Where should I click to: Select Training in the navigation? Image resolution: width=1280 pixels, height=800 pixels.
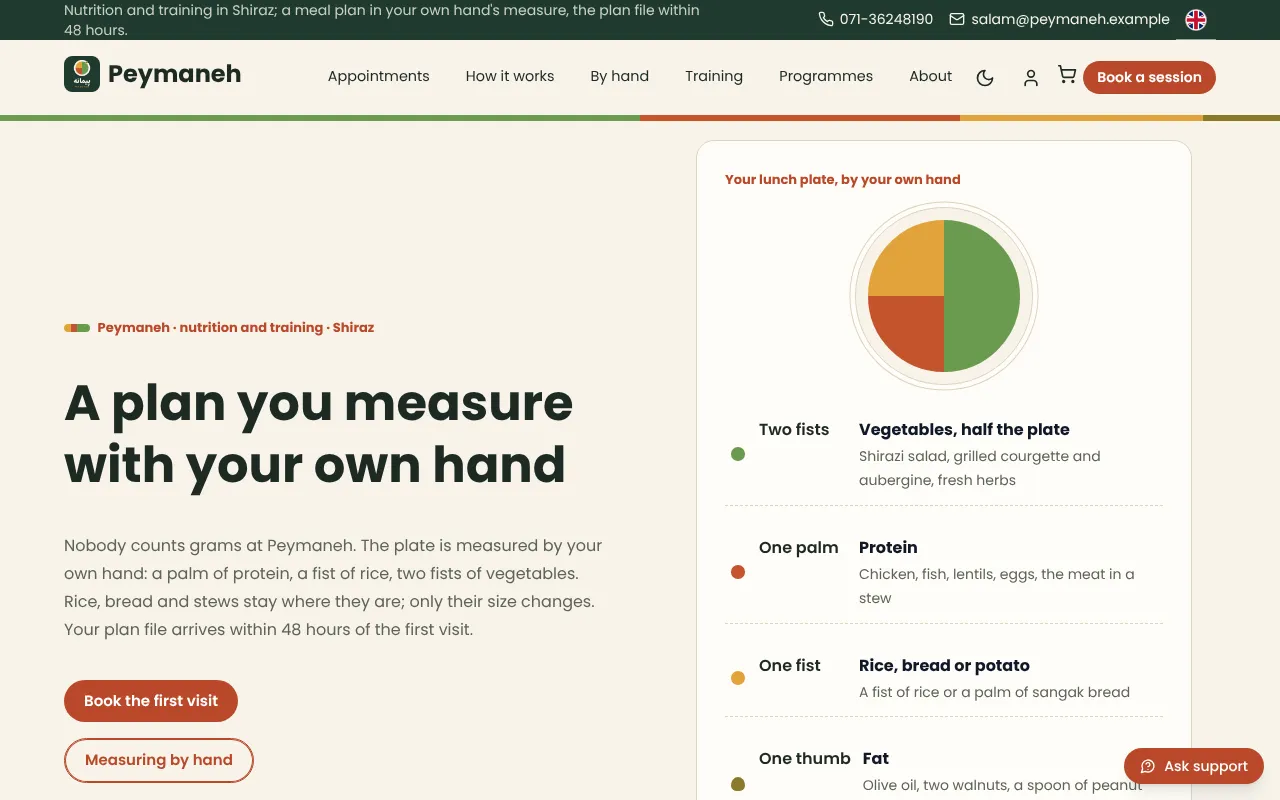coord(714,76)
